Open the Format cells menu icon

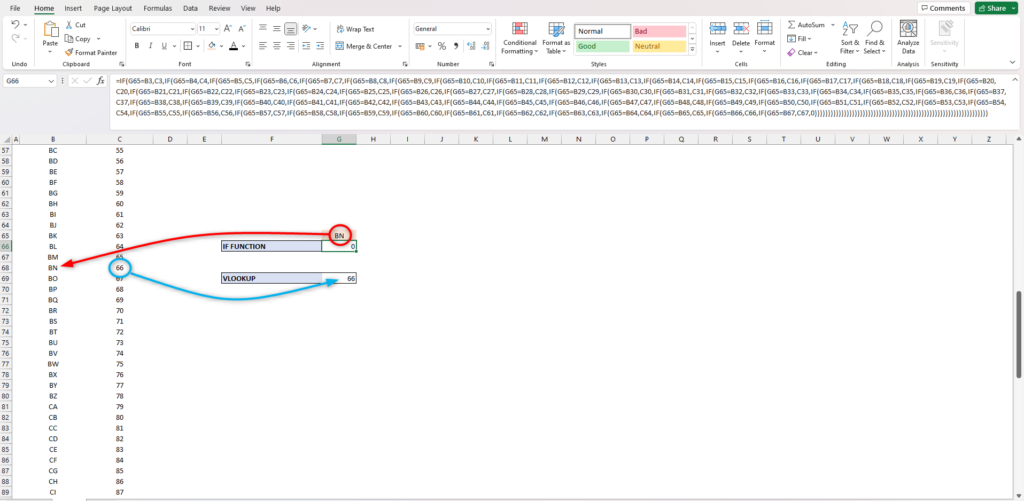point(764,28)
